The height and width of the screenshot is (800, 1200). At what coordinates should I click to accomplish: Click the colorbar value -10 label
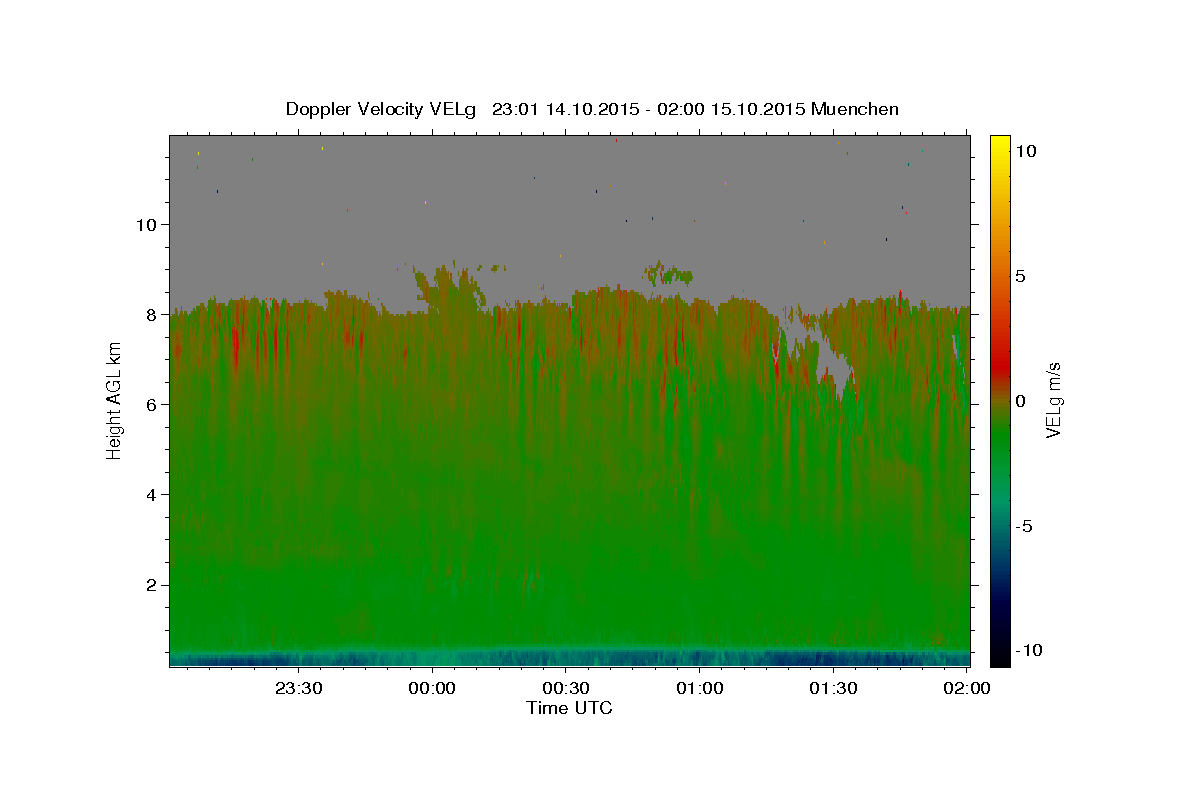(x=1028, y=650)
